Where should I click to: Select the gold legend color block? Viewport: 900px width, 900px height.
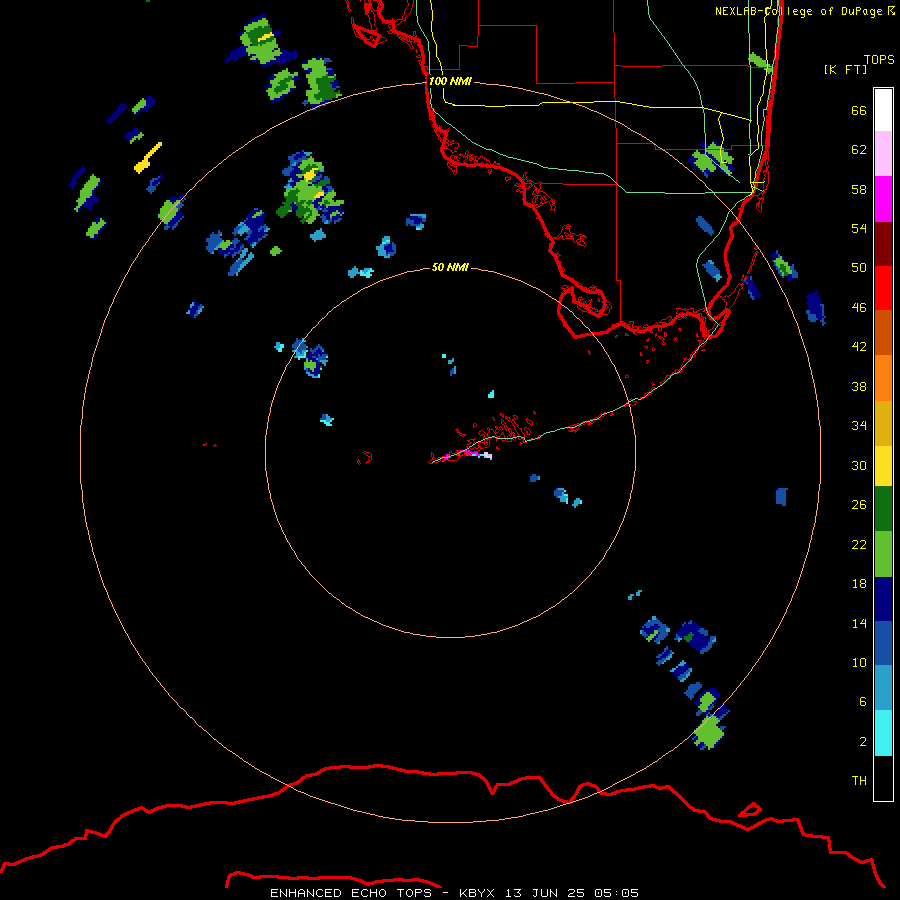click(x=883, y=423)
